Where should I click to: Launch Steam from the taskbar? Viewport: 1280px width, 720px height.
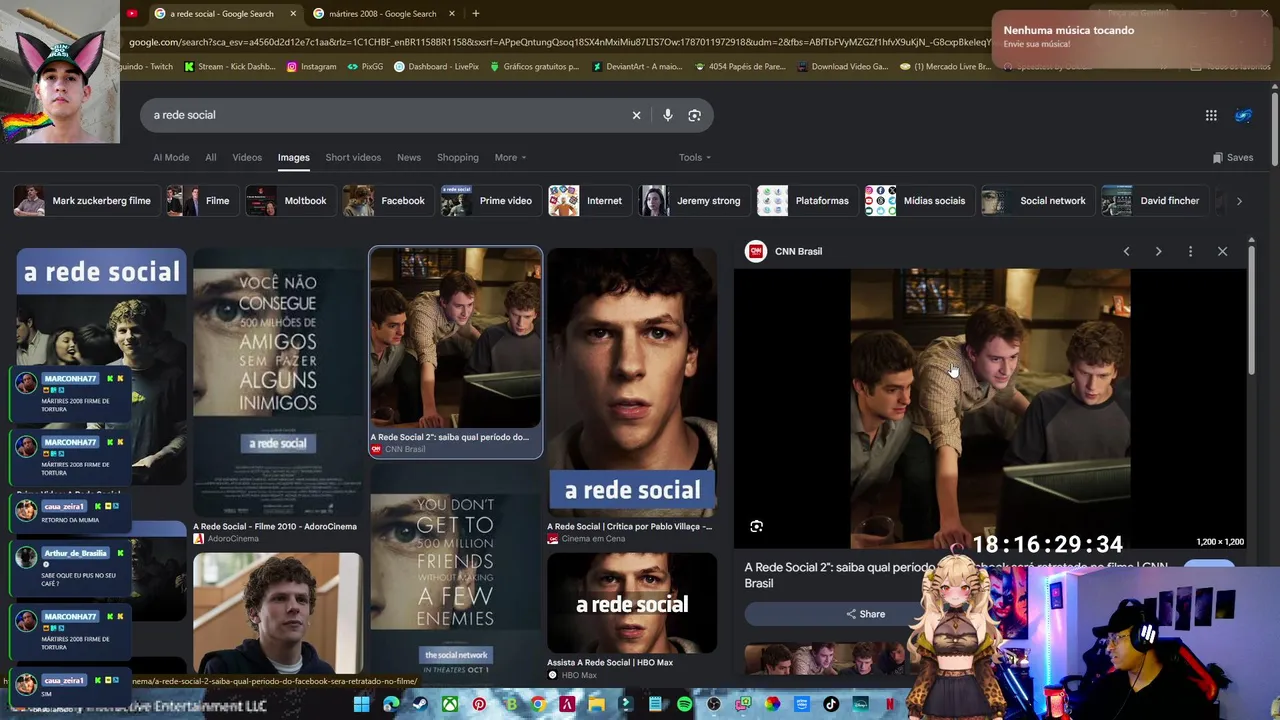(420, 704)
